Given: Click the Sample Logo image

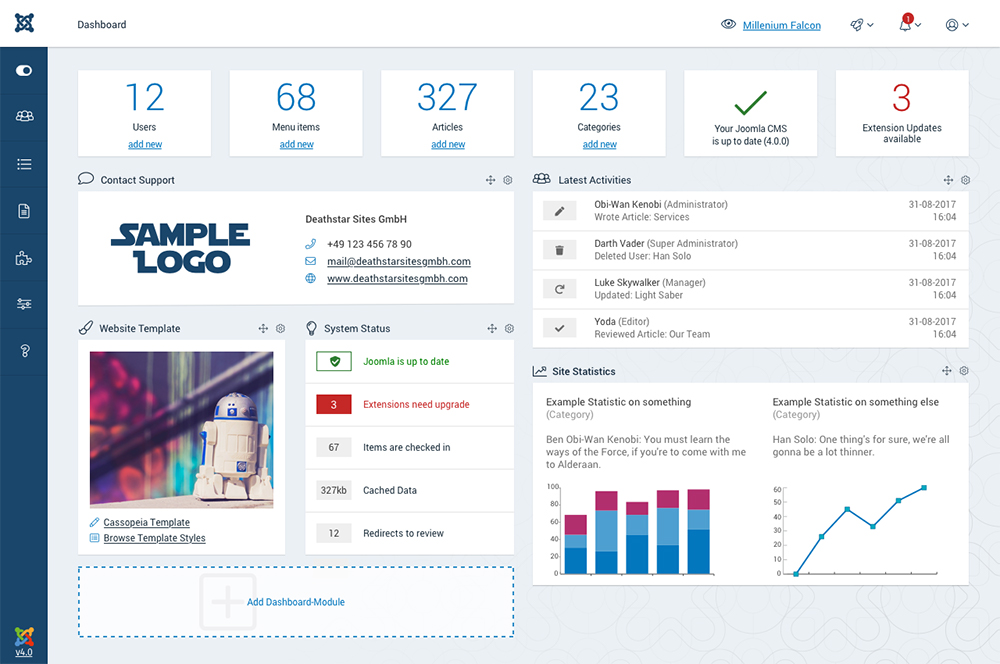Looking at the screenshot, I should (x=181, y=247).
